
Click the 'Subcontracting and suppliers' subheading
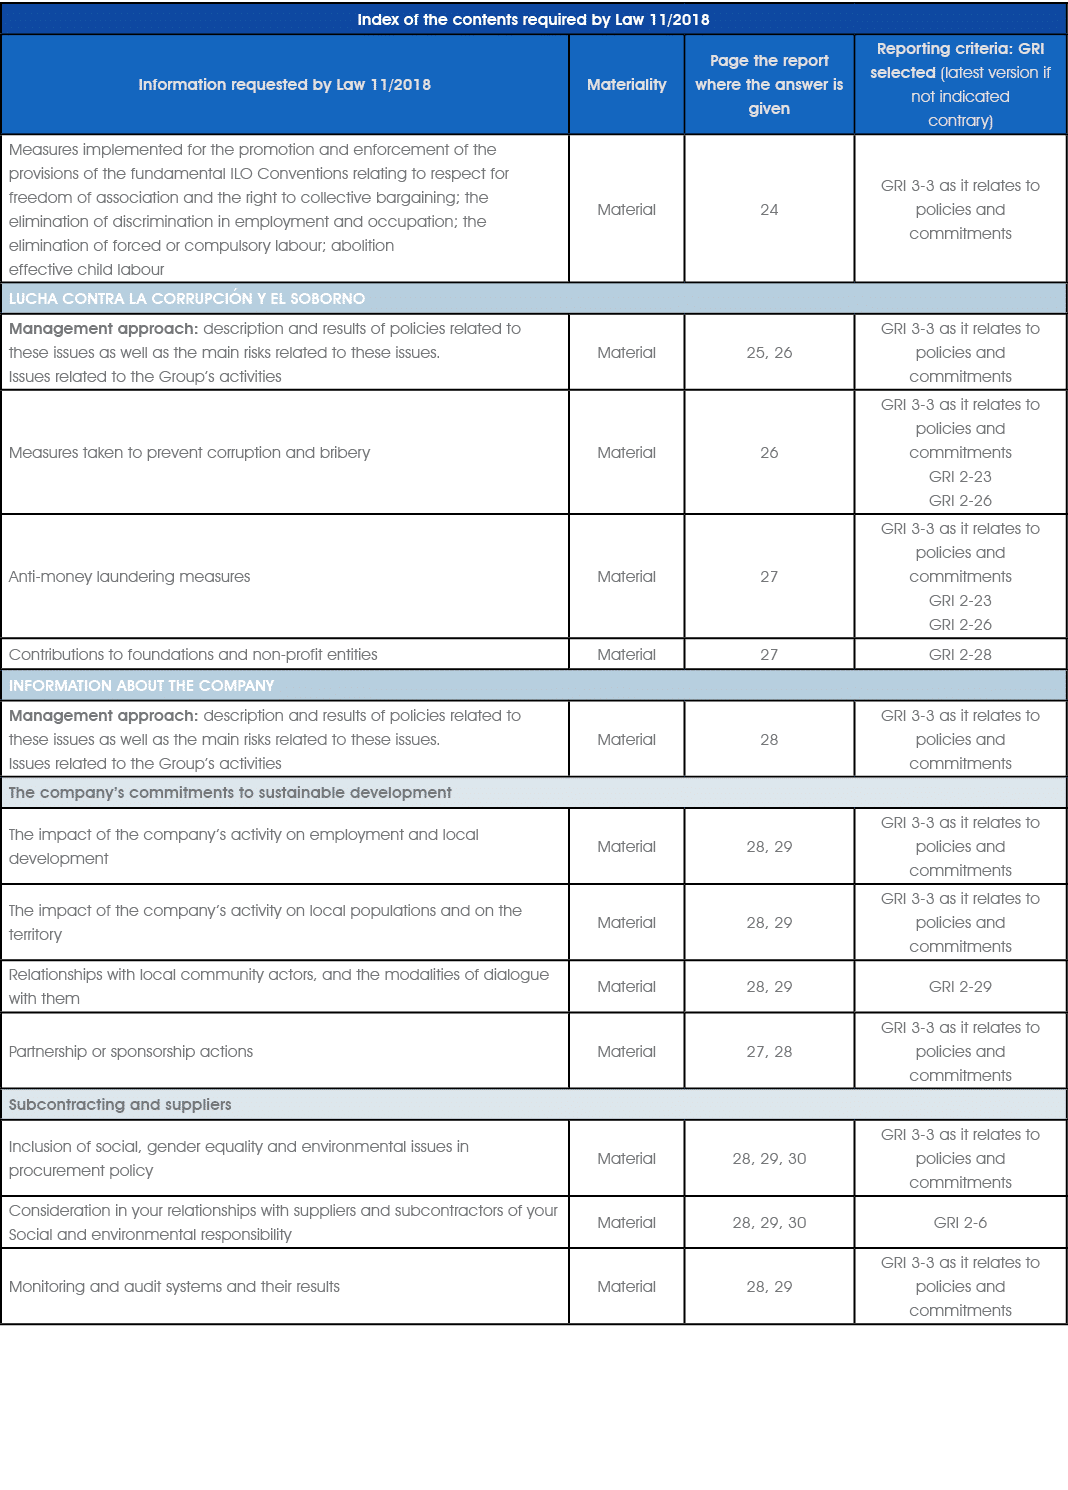pos(120,1104)
